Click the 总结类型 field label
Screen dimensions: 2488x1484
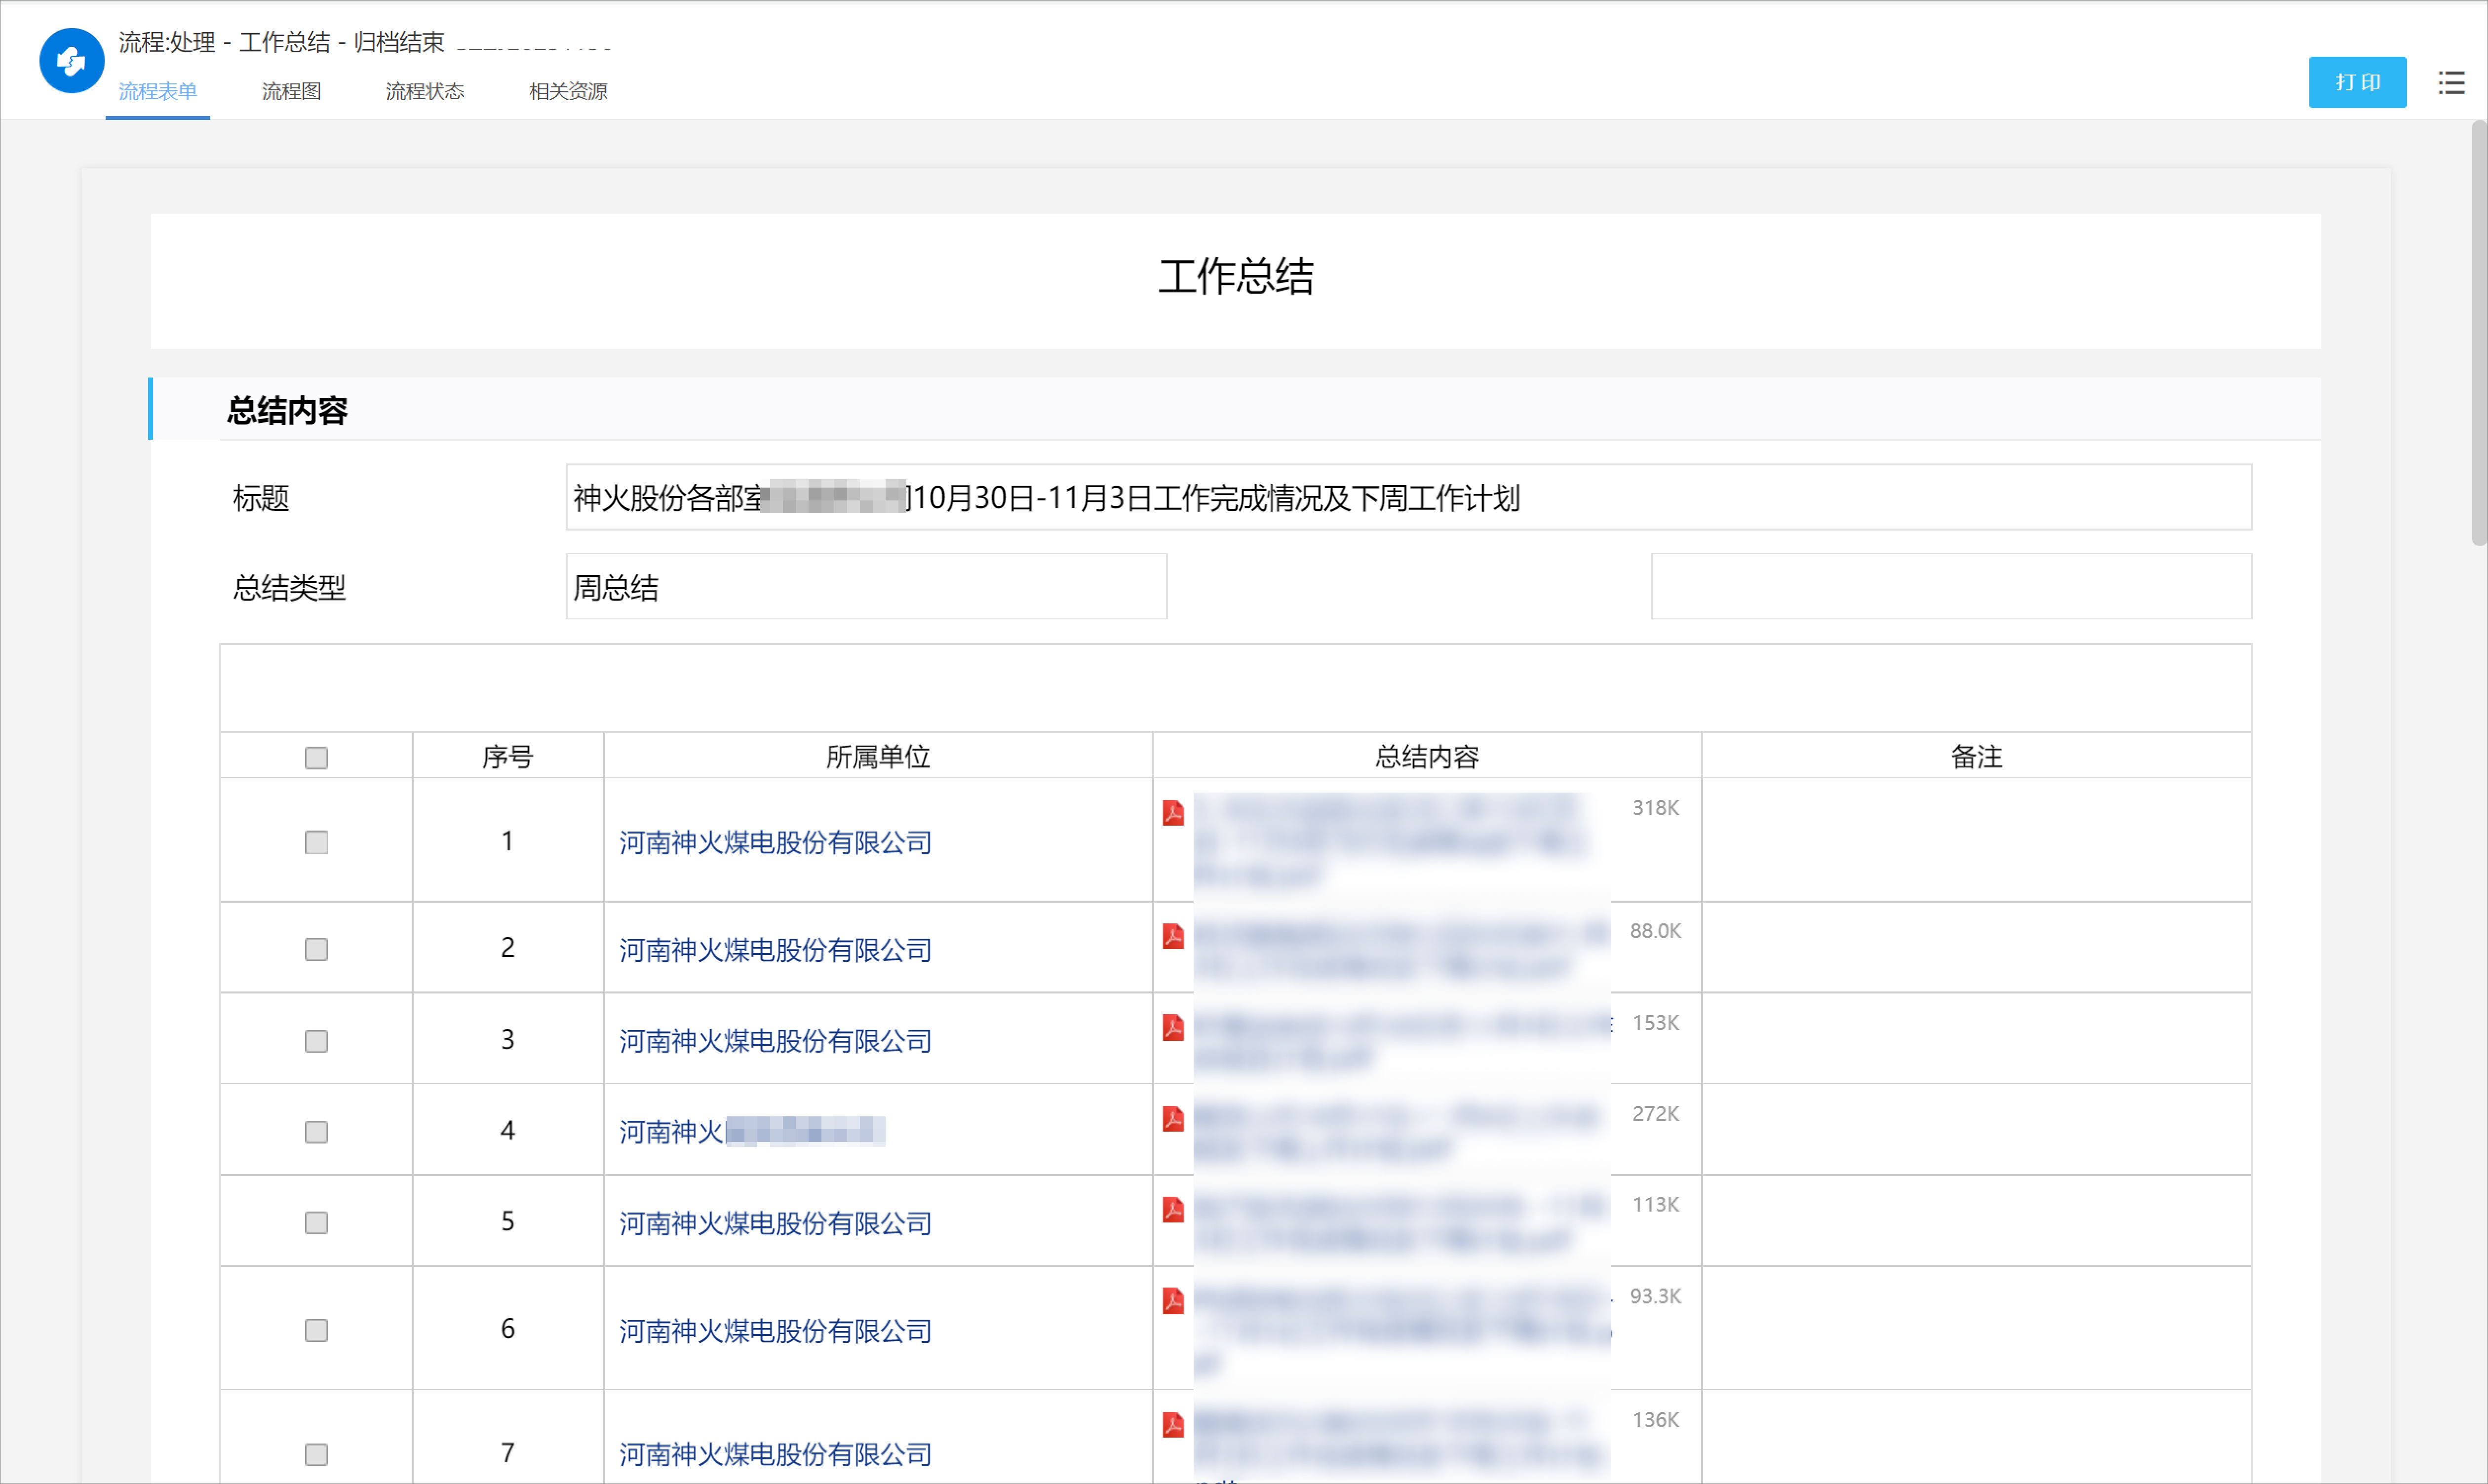(x=289, y=588)
